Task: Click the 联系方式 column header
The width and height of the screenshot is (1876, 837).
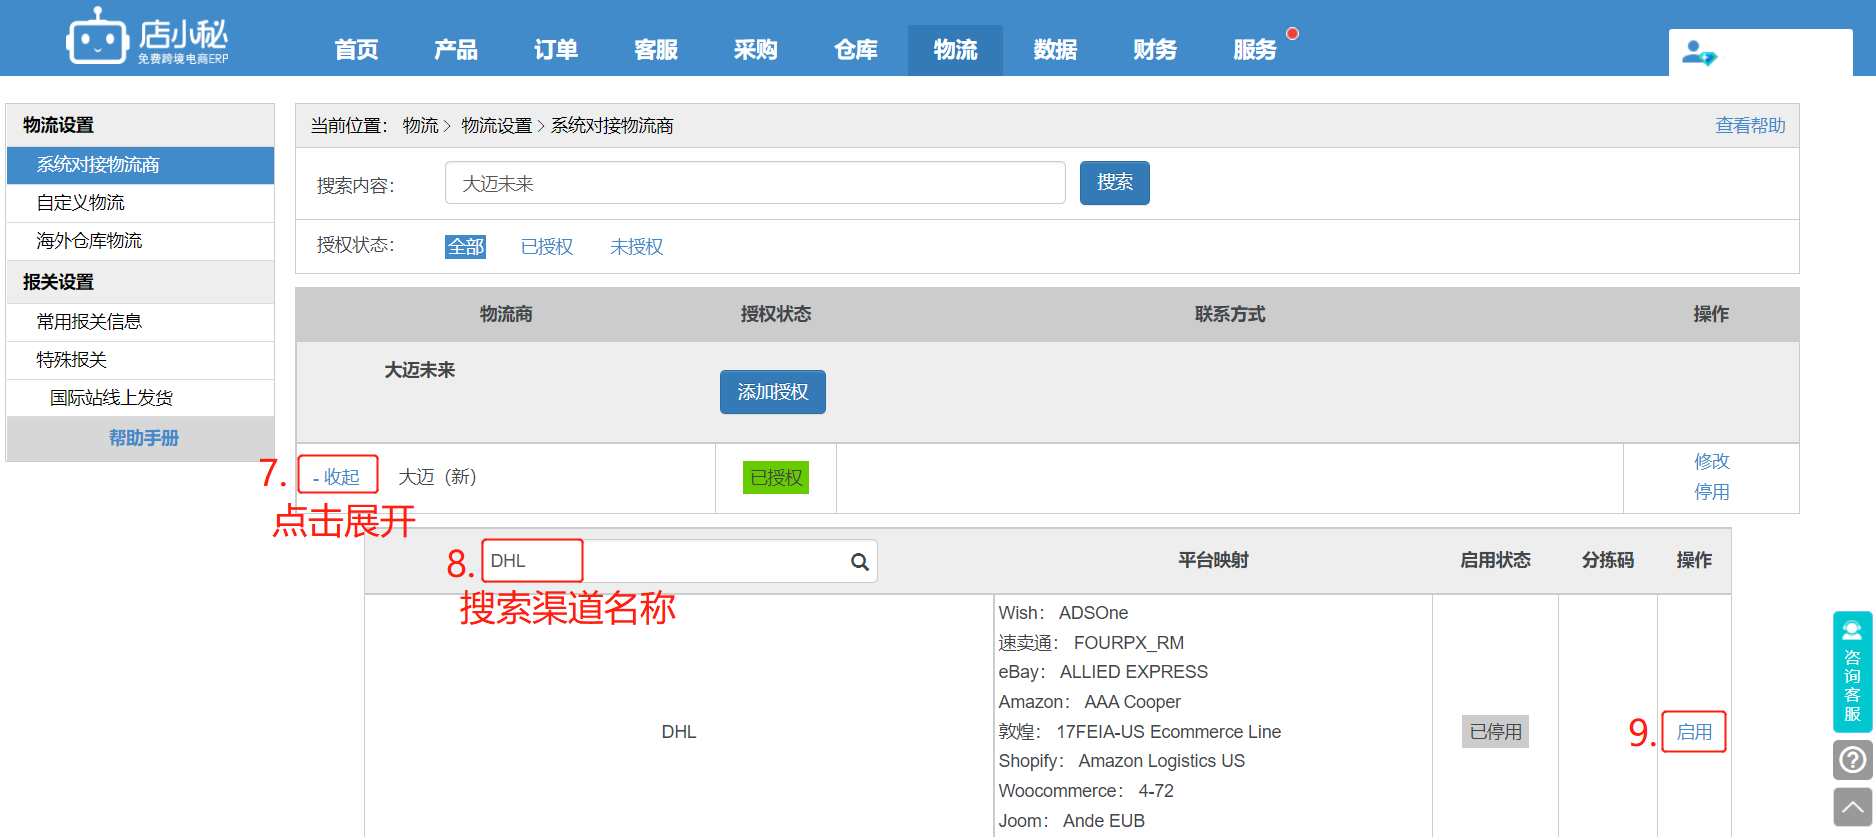Action: click(1230, 314)
